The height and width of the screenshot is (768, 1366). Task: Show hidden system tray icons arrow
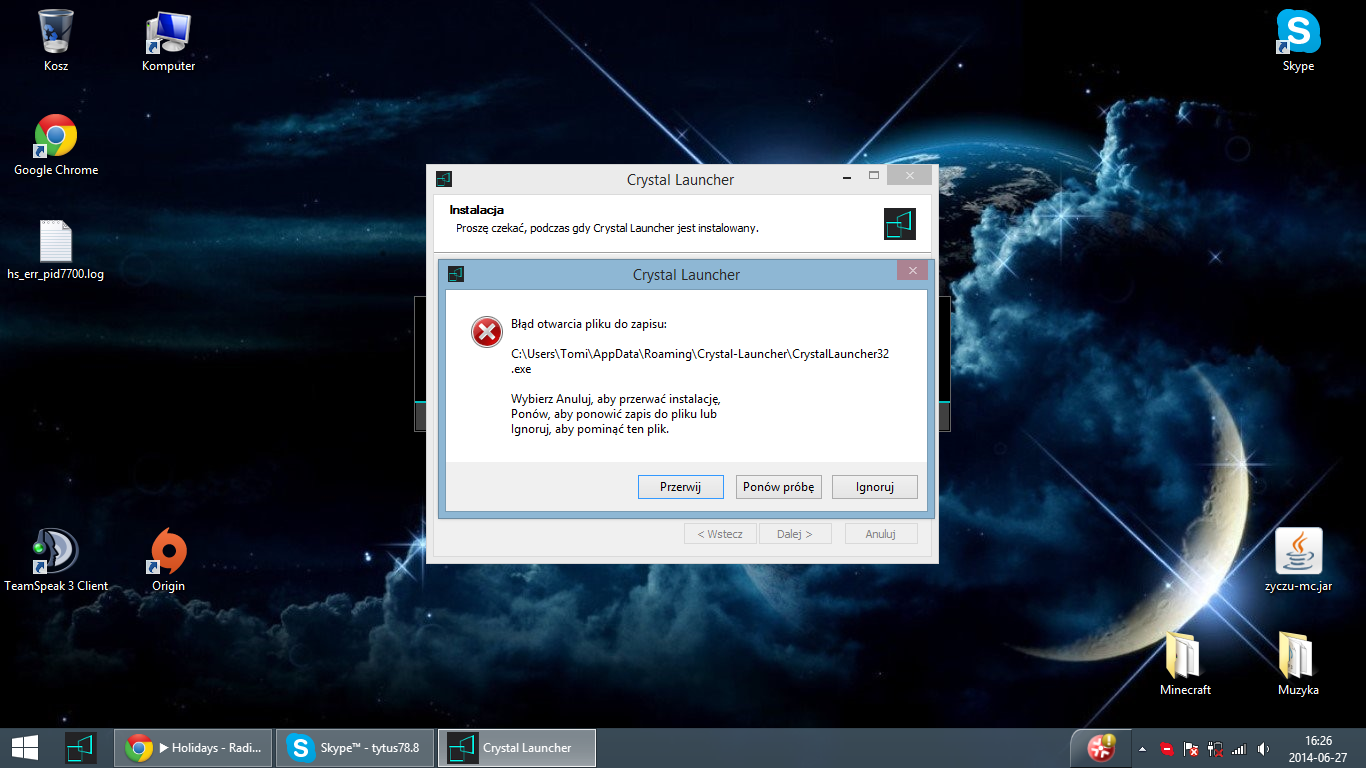point(1142,748)
